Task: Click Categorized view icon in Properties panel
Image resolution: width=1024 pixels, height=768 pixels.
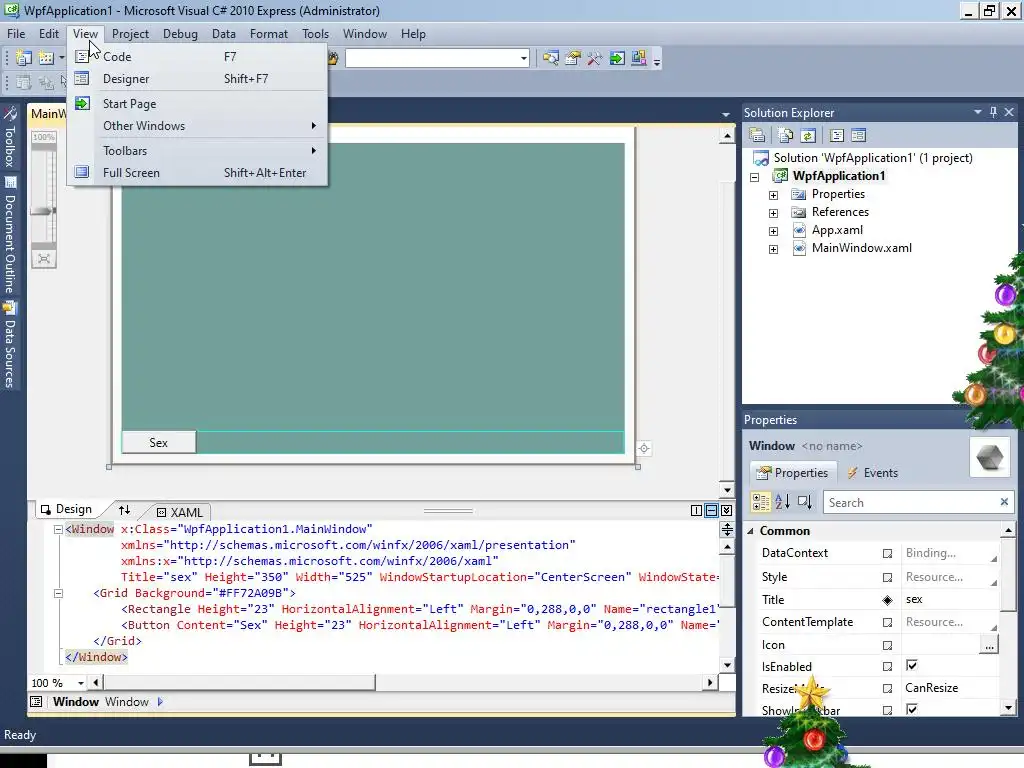Action: pos(761,502)
